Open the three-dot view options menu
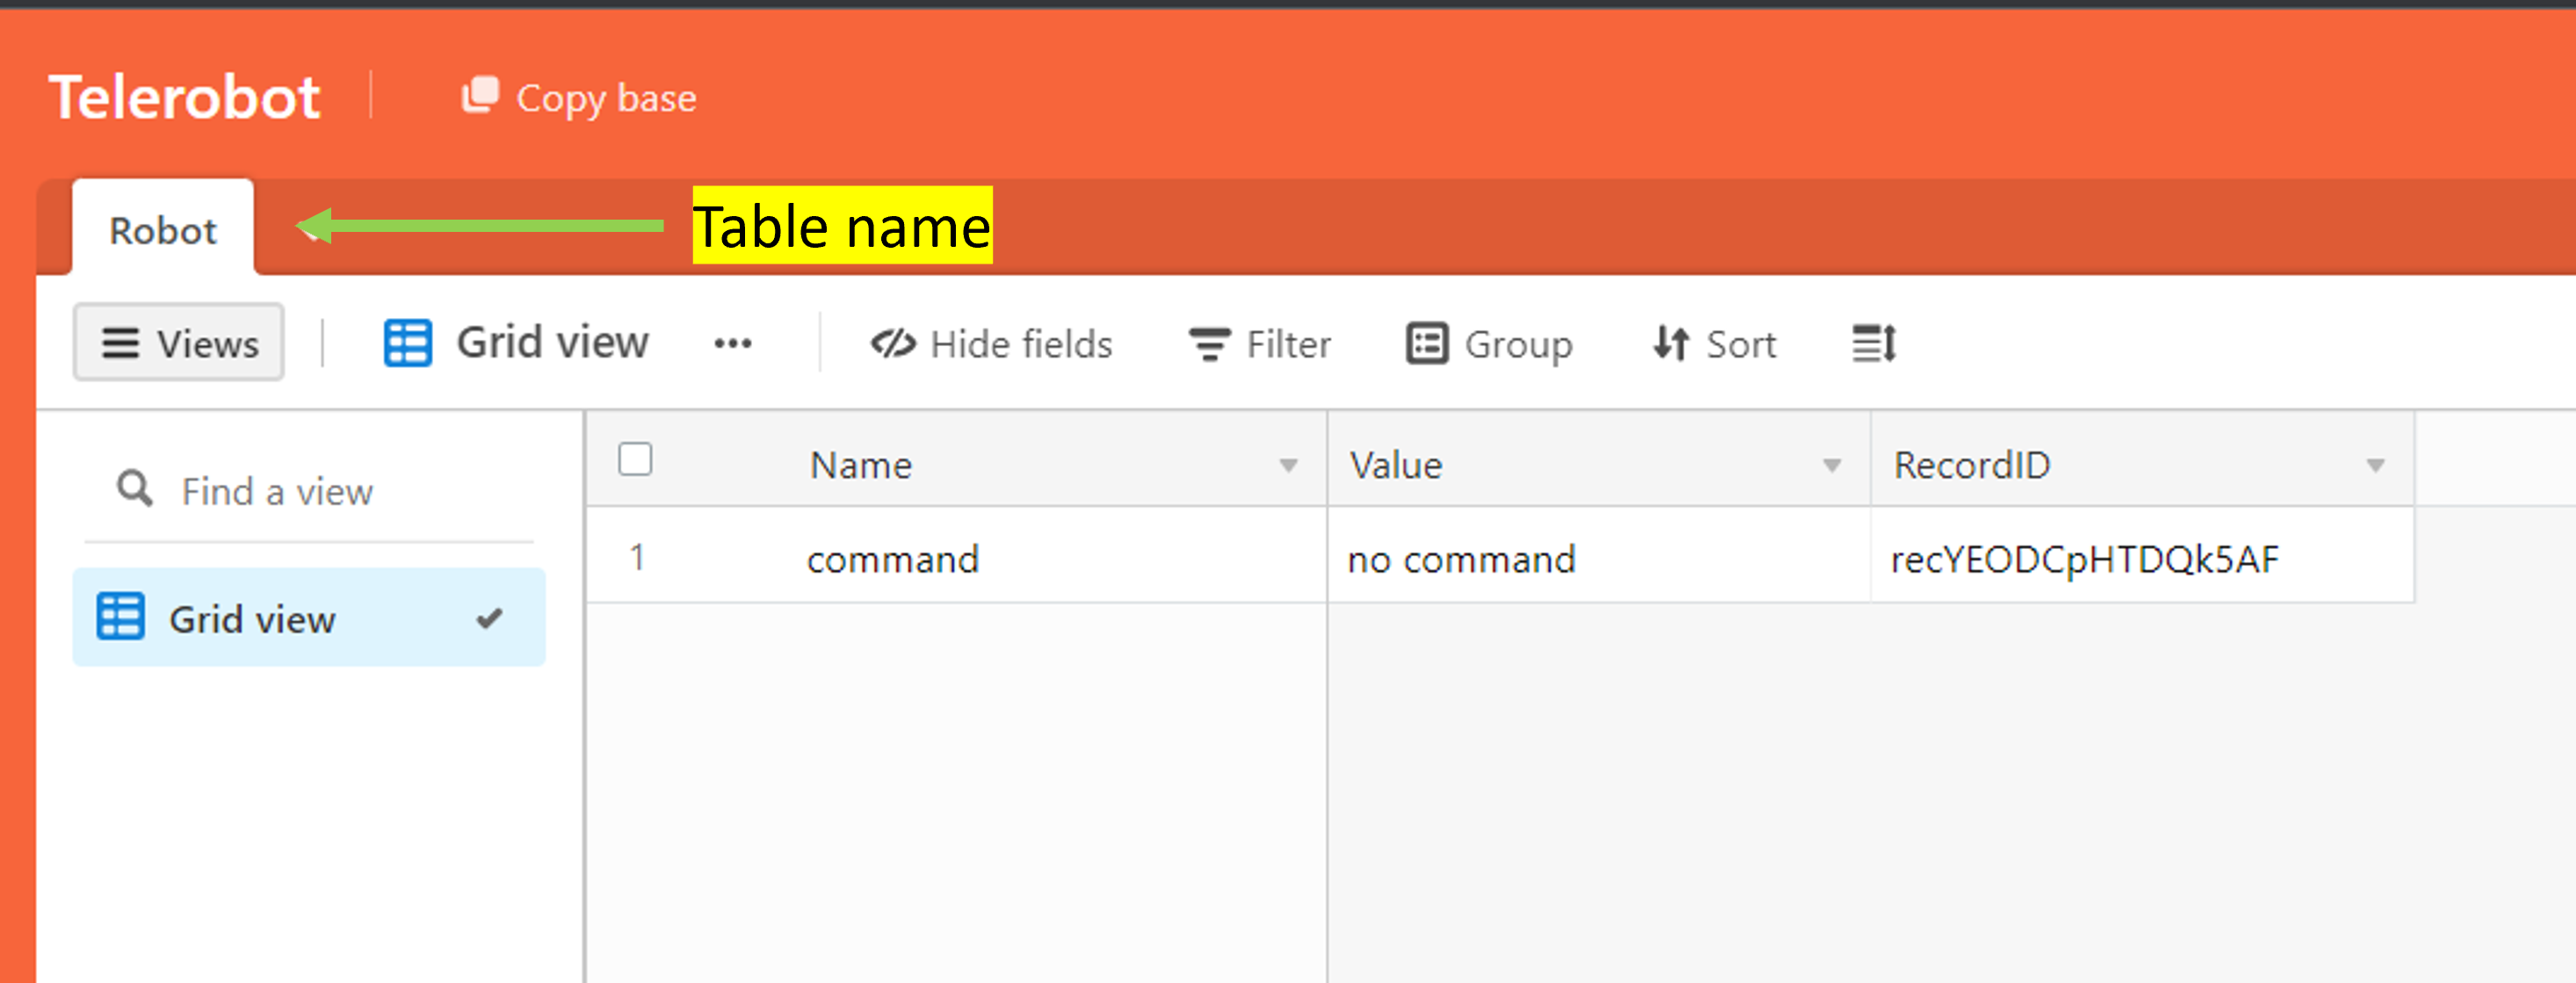This screenshot has width=2576, height=983. coord(732,344)
